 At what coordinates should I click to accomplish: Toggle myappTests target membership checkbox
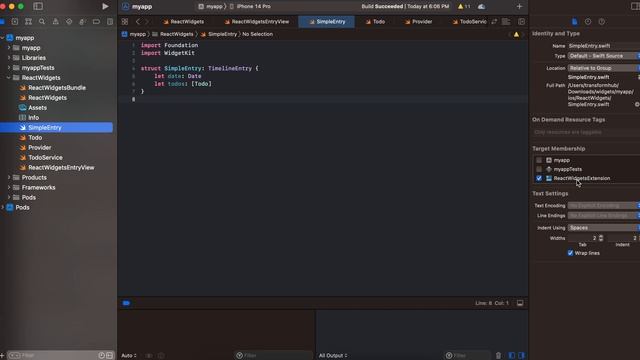pyautogui.click(x=539, y=169)
